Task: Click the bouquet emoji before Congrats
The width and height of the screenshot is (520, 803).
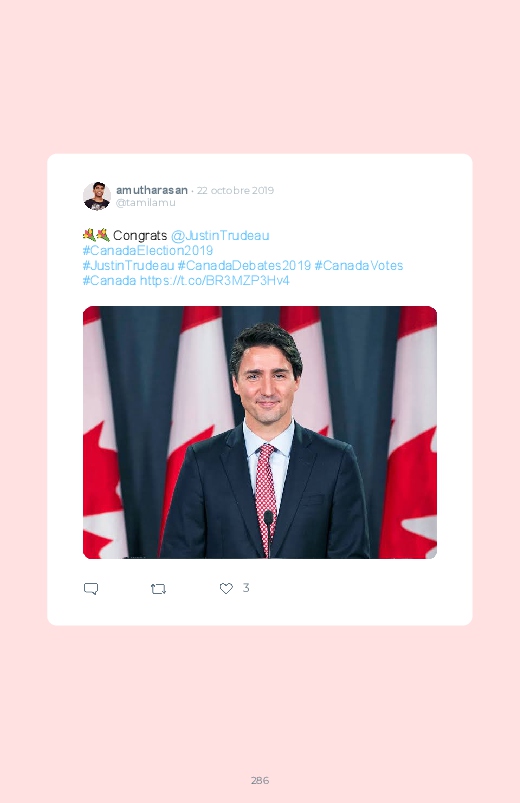Action: [x=96, y=235]
